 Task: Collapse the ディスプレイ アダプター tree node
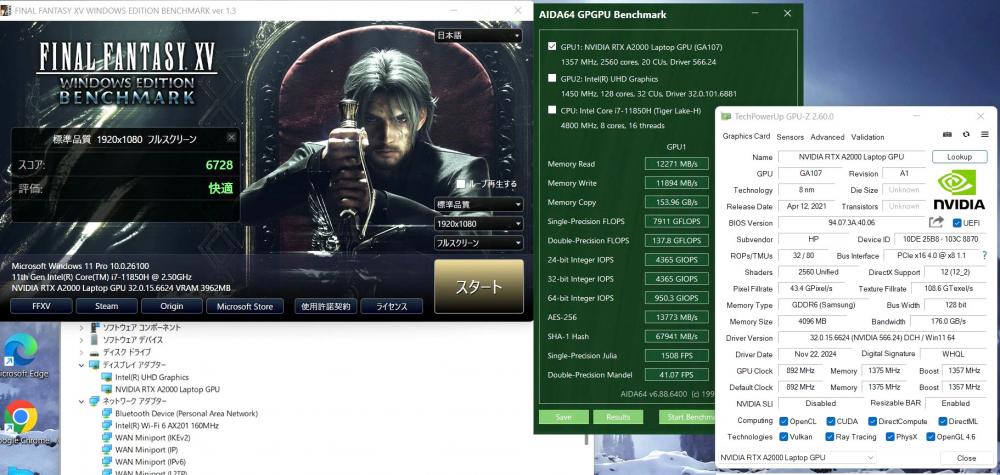coord(84,365)
